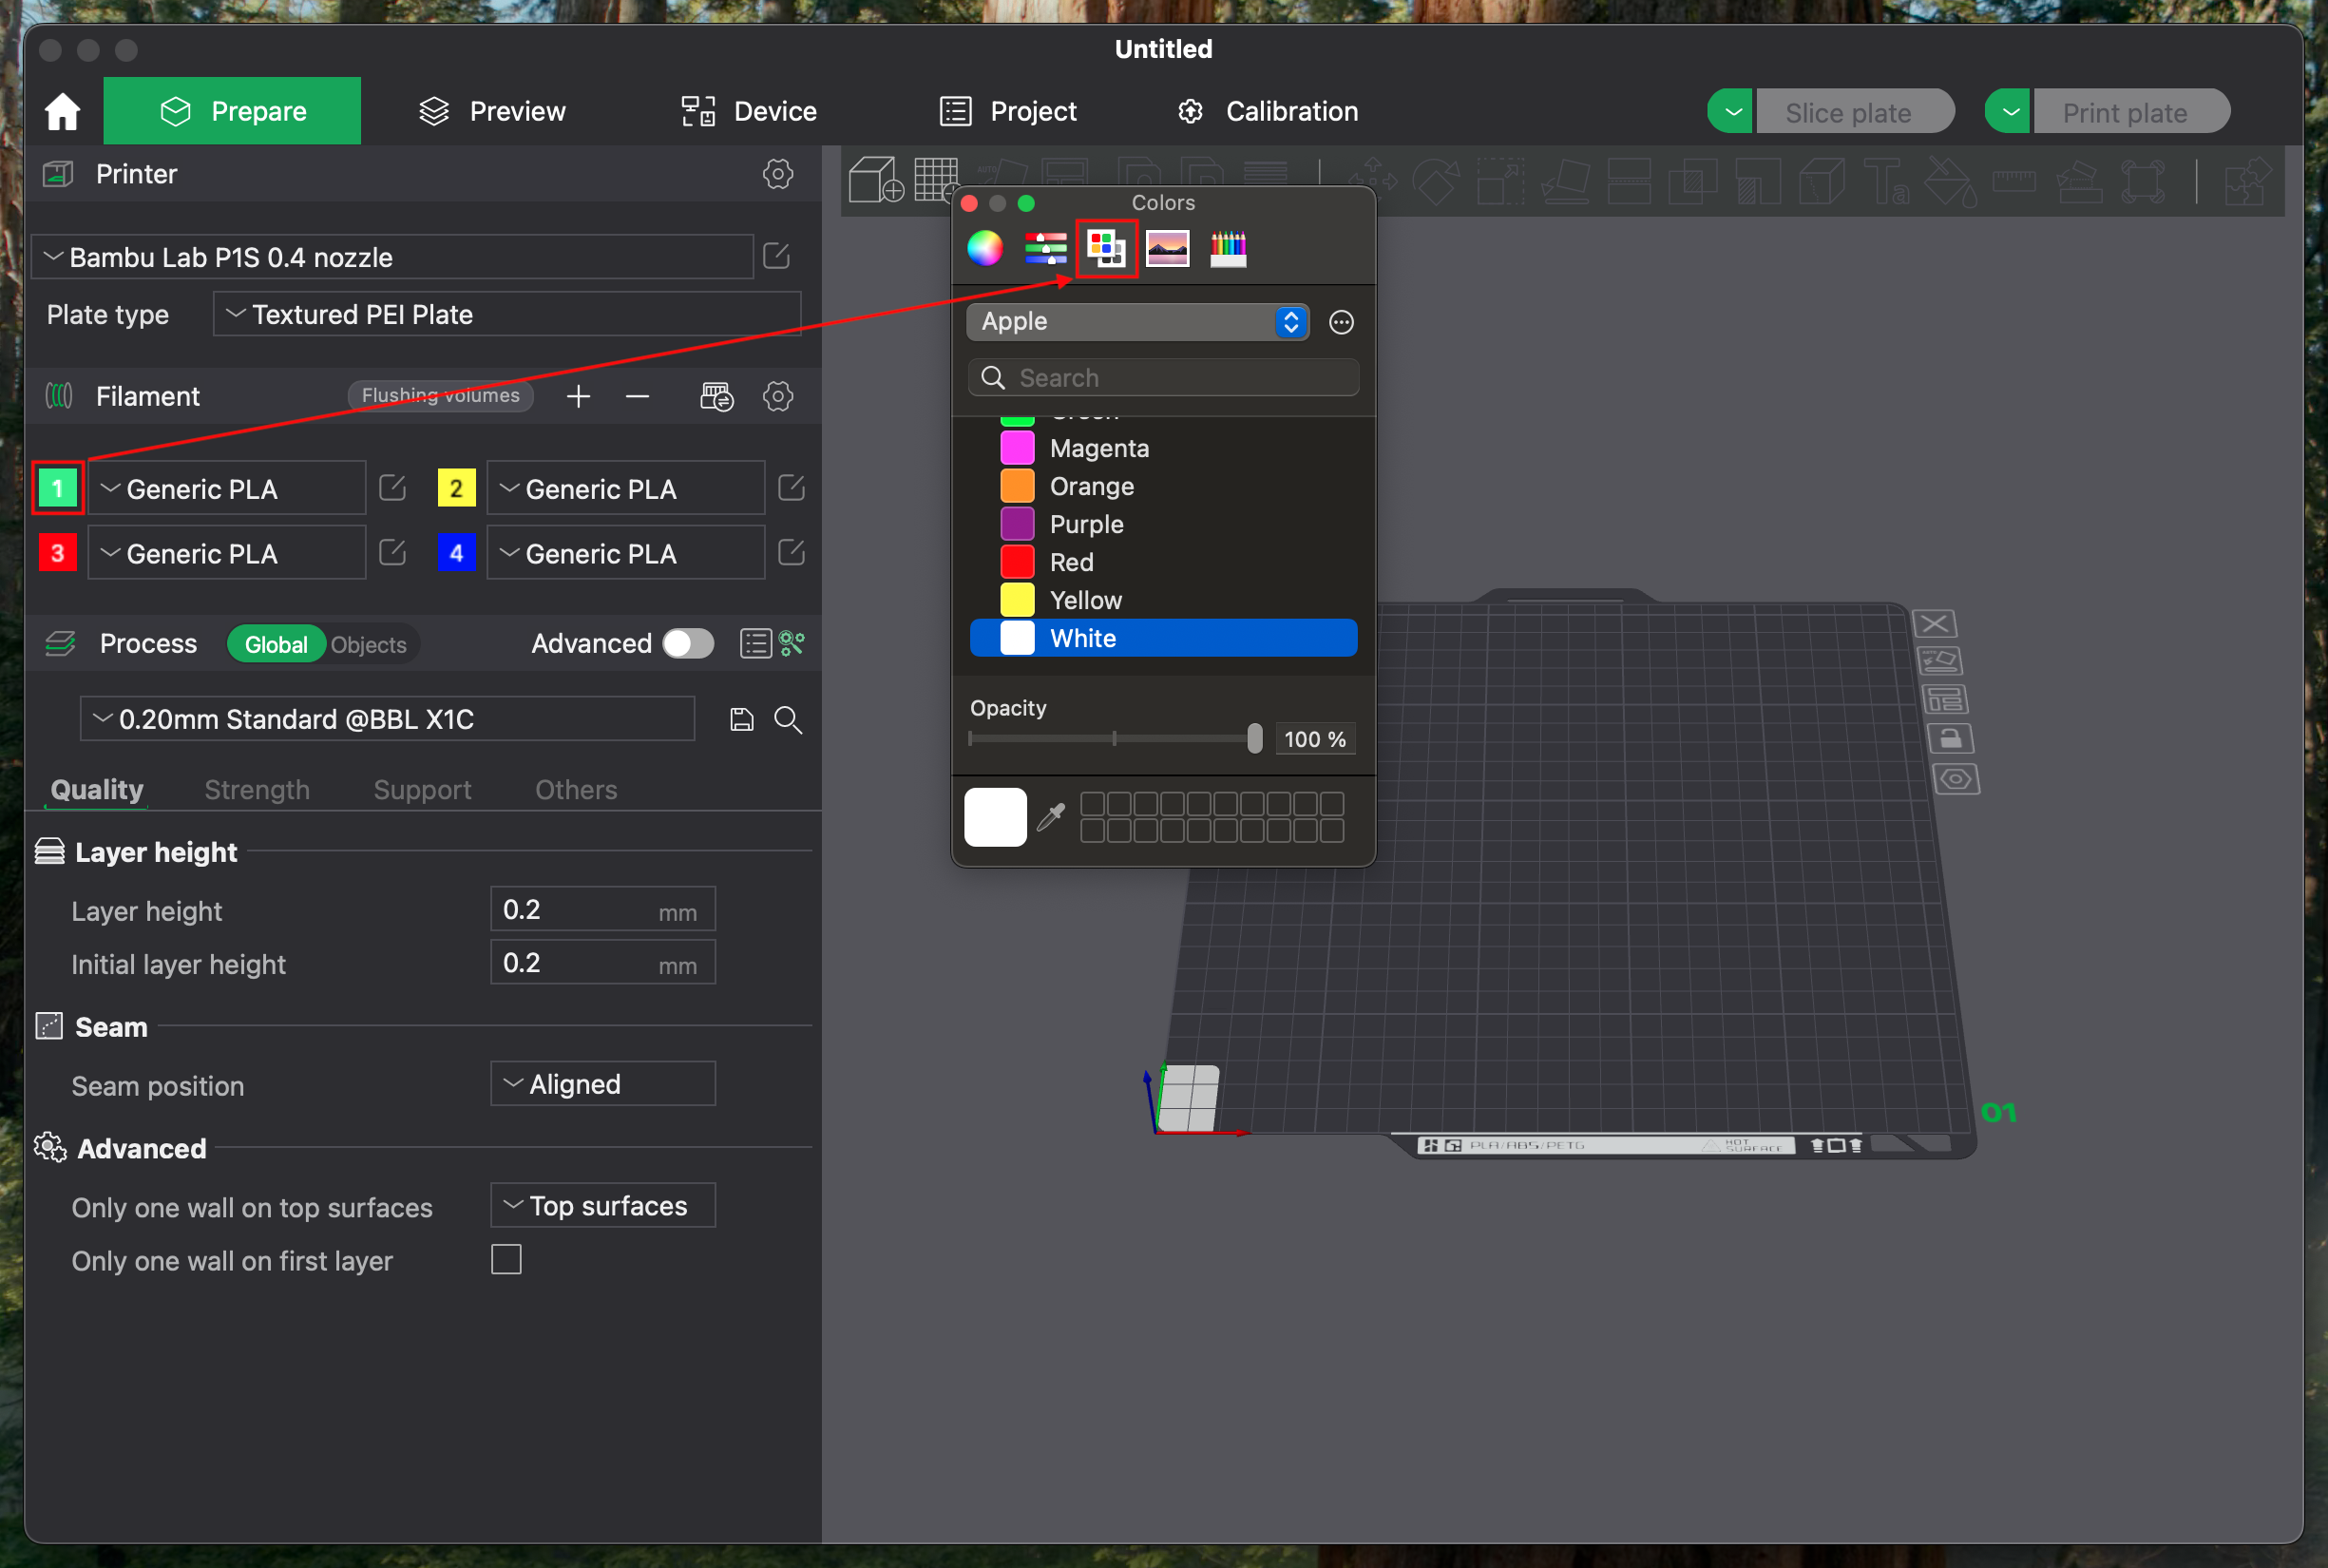Click the add filament plus icon
This screenshot has height=1568, width=2328.
578,397
